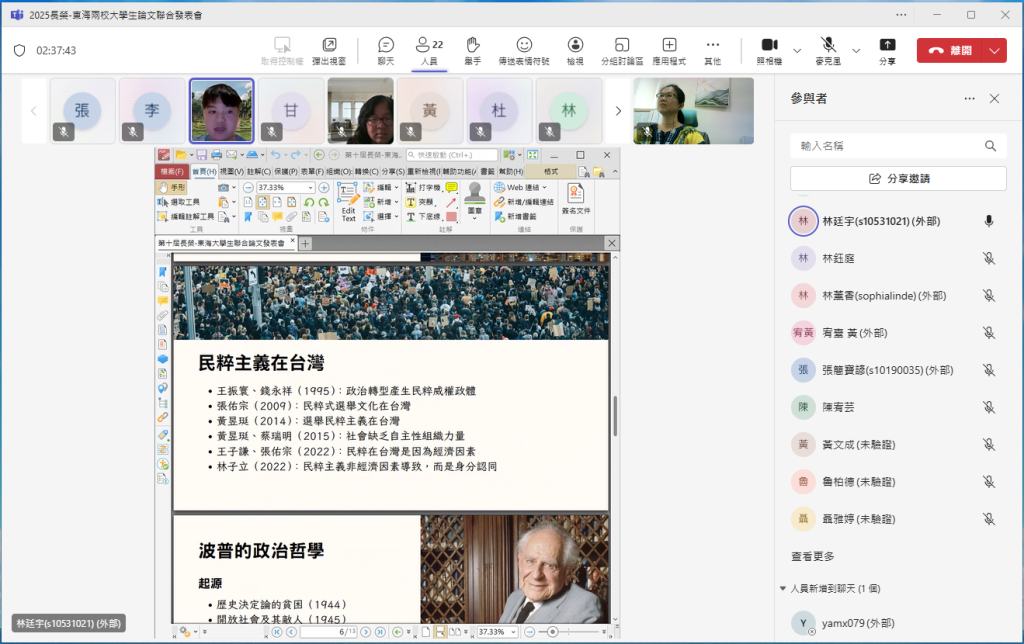Select the Highlight (突顯) tool

[x=419, y=202]
